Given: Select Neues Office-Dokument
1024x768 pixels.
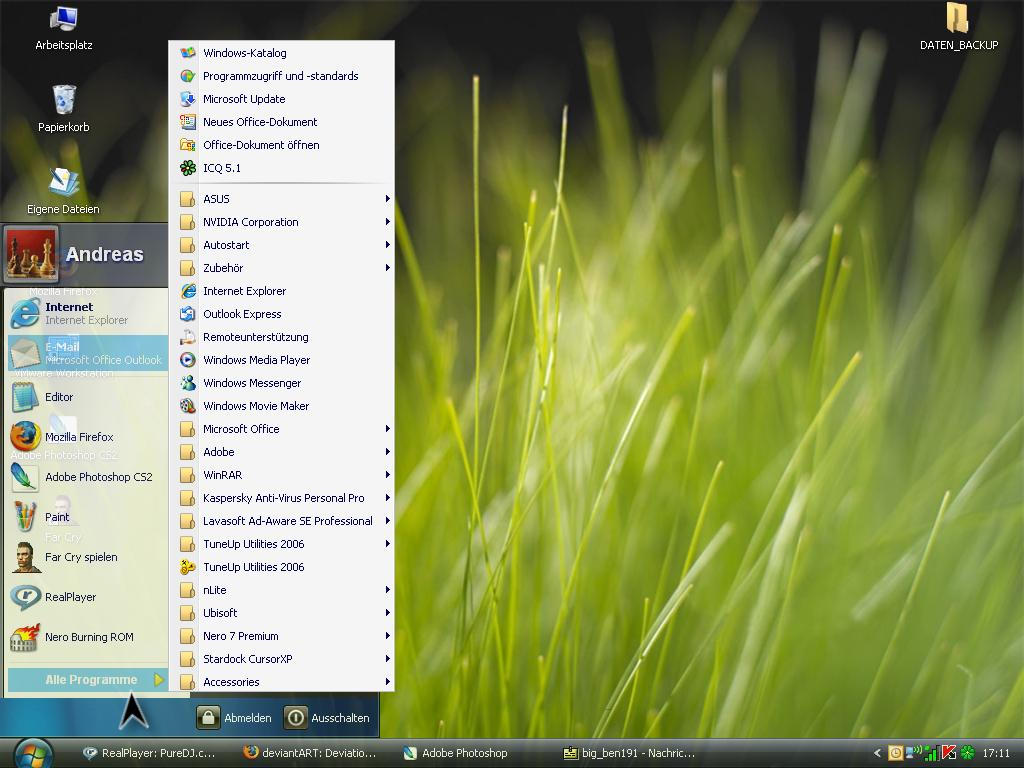Looking at the screenshot, I should tap(281, 122).
